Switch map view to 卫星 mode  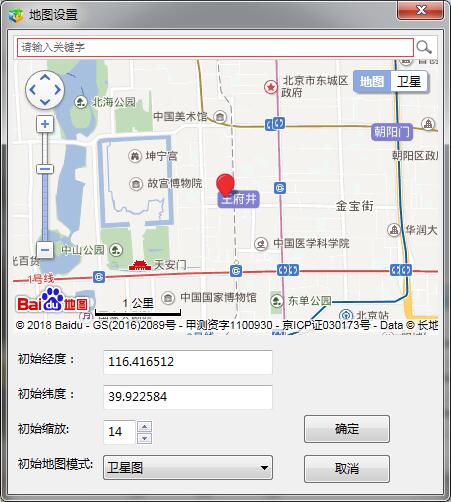(x=409, y=81)
